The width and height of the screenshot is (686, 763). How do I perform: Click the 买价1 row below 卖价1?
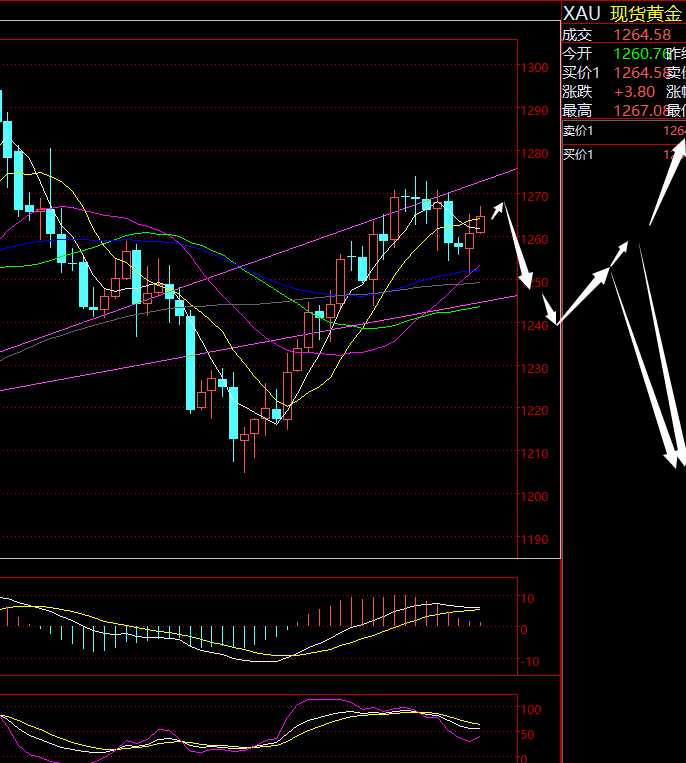624,155
